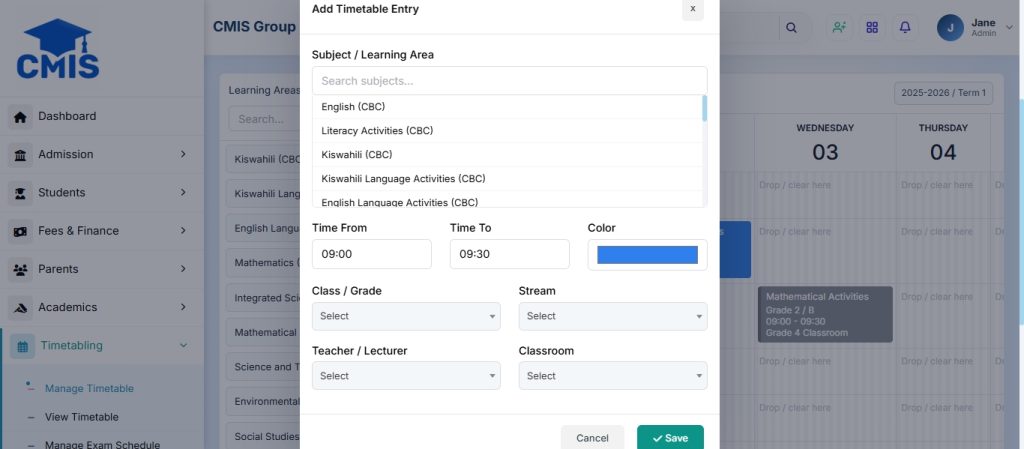The image size is (1024, 449).
Task: Click the Parents group icon
Action: 20,270
